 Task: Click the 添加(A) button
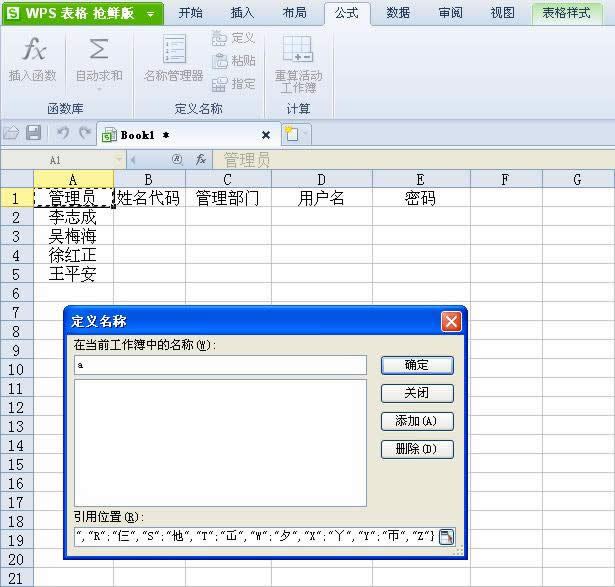417,421
